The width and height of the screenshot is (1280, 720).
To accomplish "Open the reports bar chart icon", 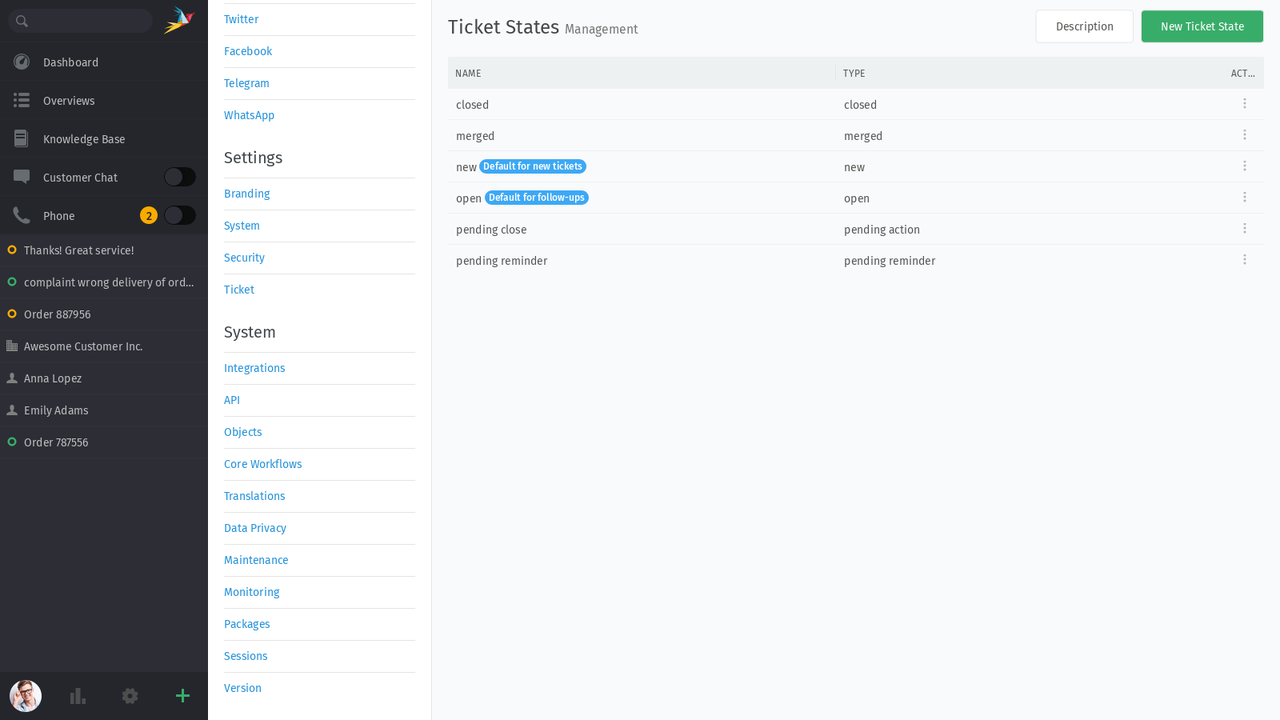I will tap(77, 696).
